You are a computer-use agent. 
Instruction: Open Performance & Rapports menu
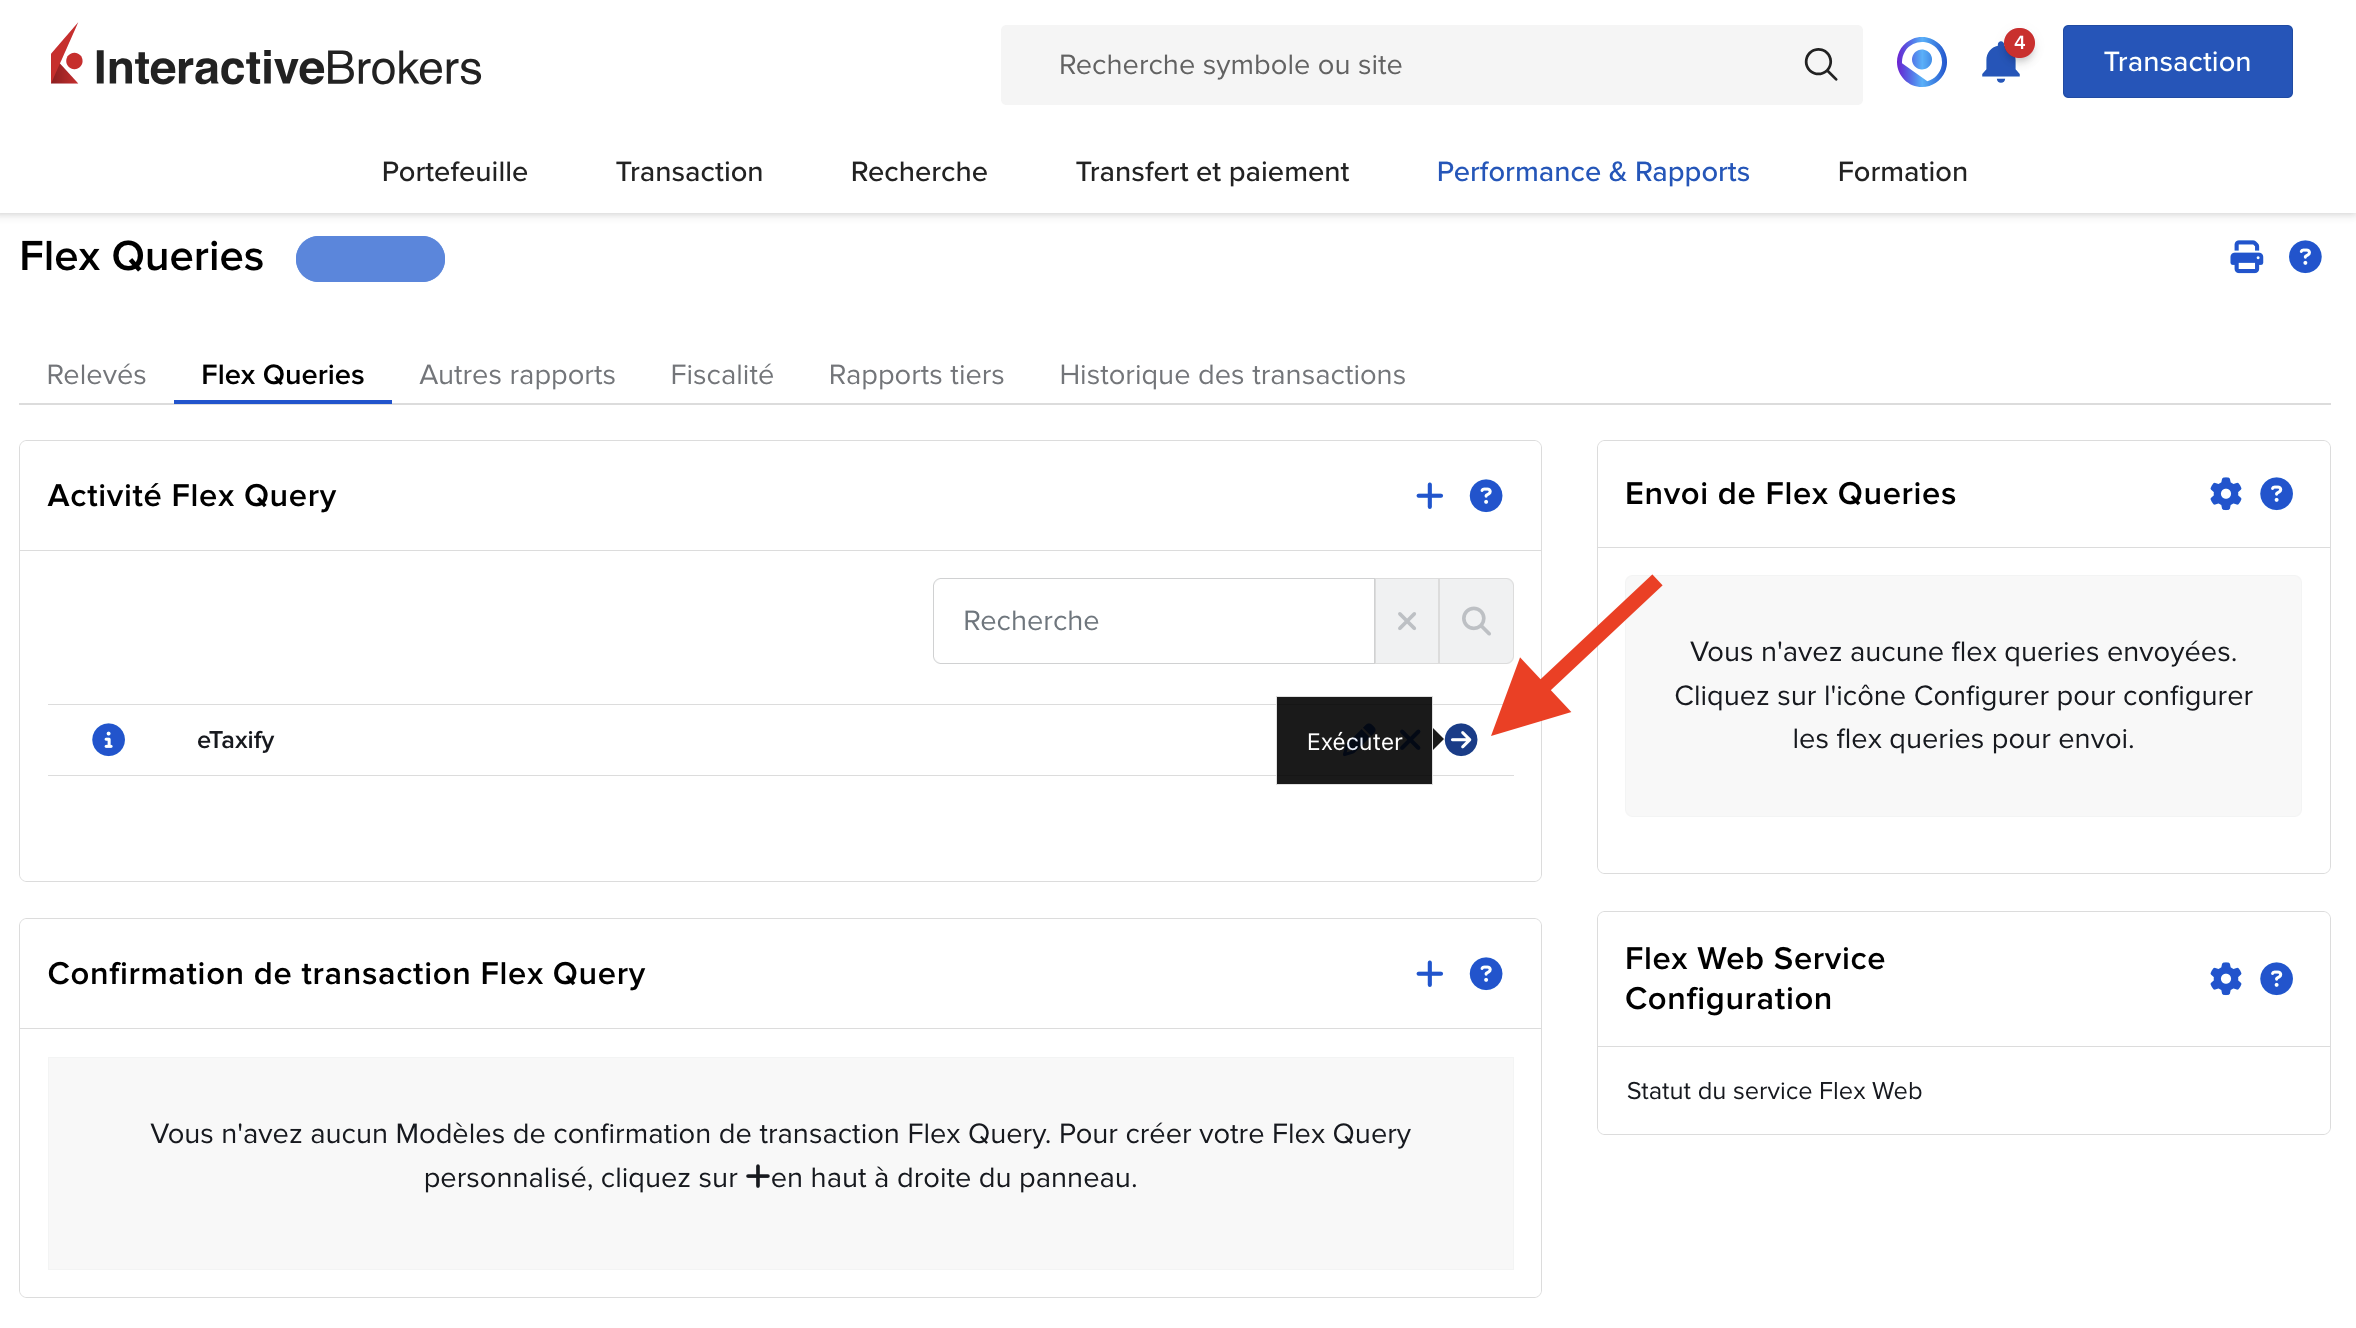tap(1593, 172)
